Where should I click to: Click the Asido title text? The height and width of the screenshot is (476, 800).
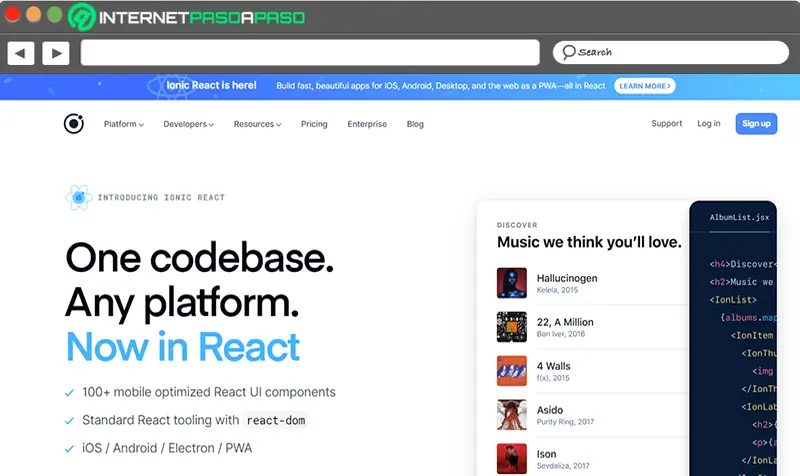[550, 410]
